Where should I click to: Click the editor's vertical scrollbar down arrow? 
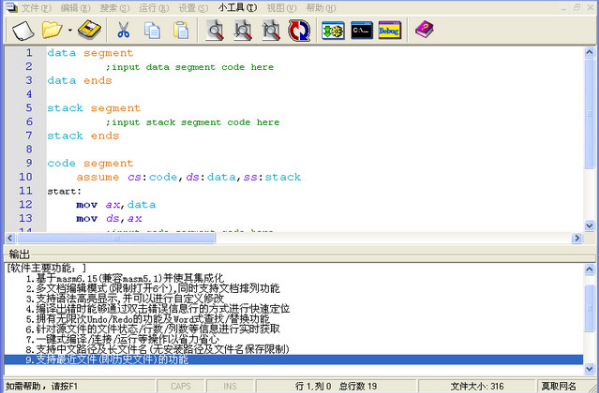tap(589, 226)
